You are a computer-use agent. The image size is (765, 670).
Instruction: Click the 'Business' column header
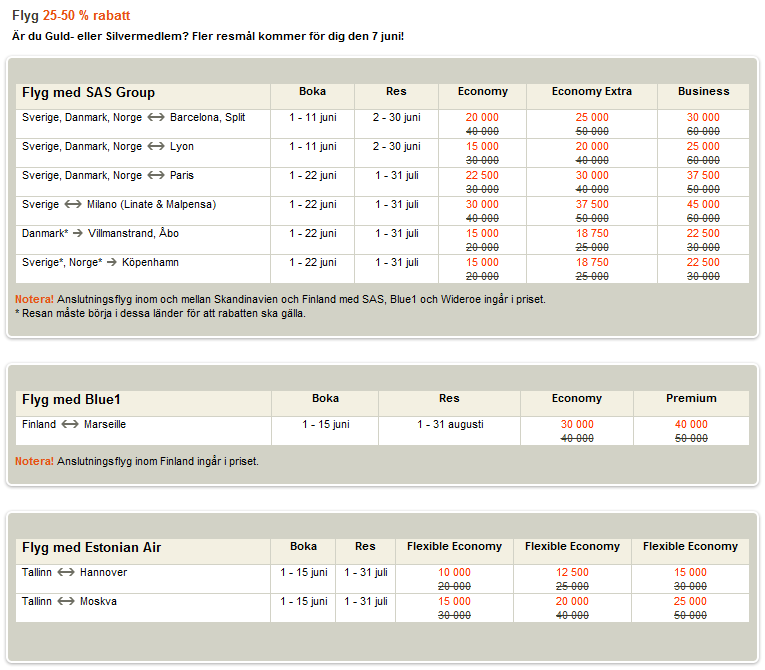tap(703, 92)
